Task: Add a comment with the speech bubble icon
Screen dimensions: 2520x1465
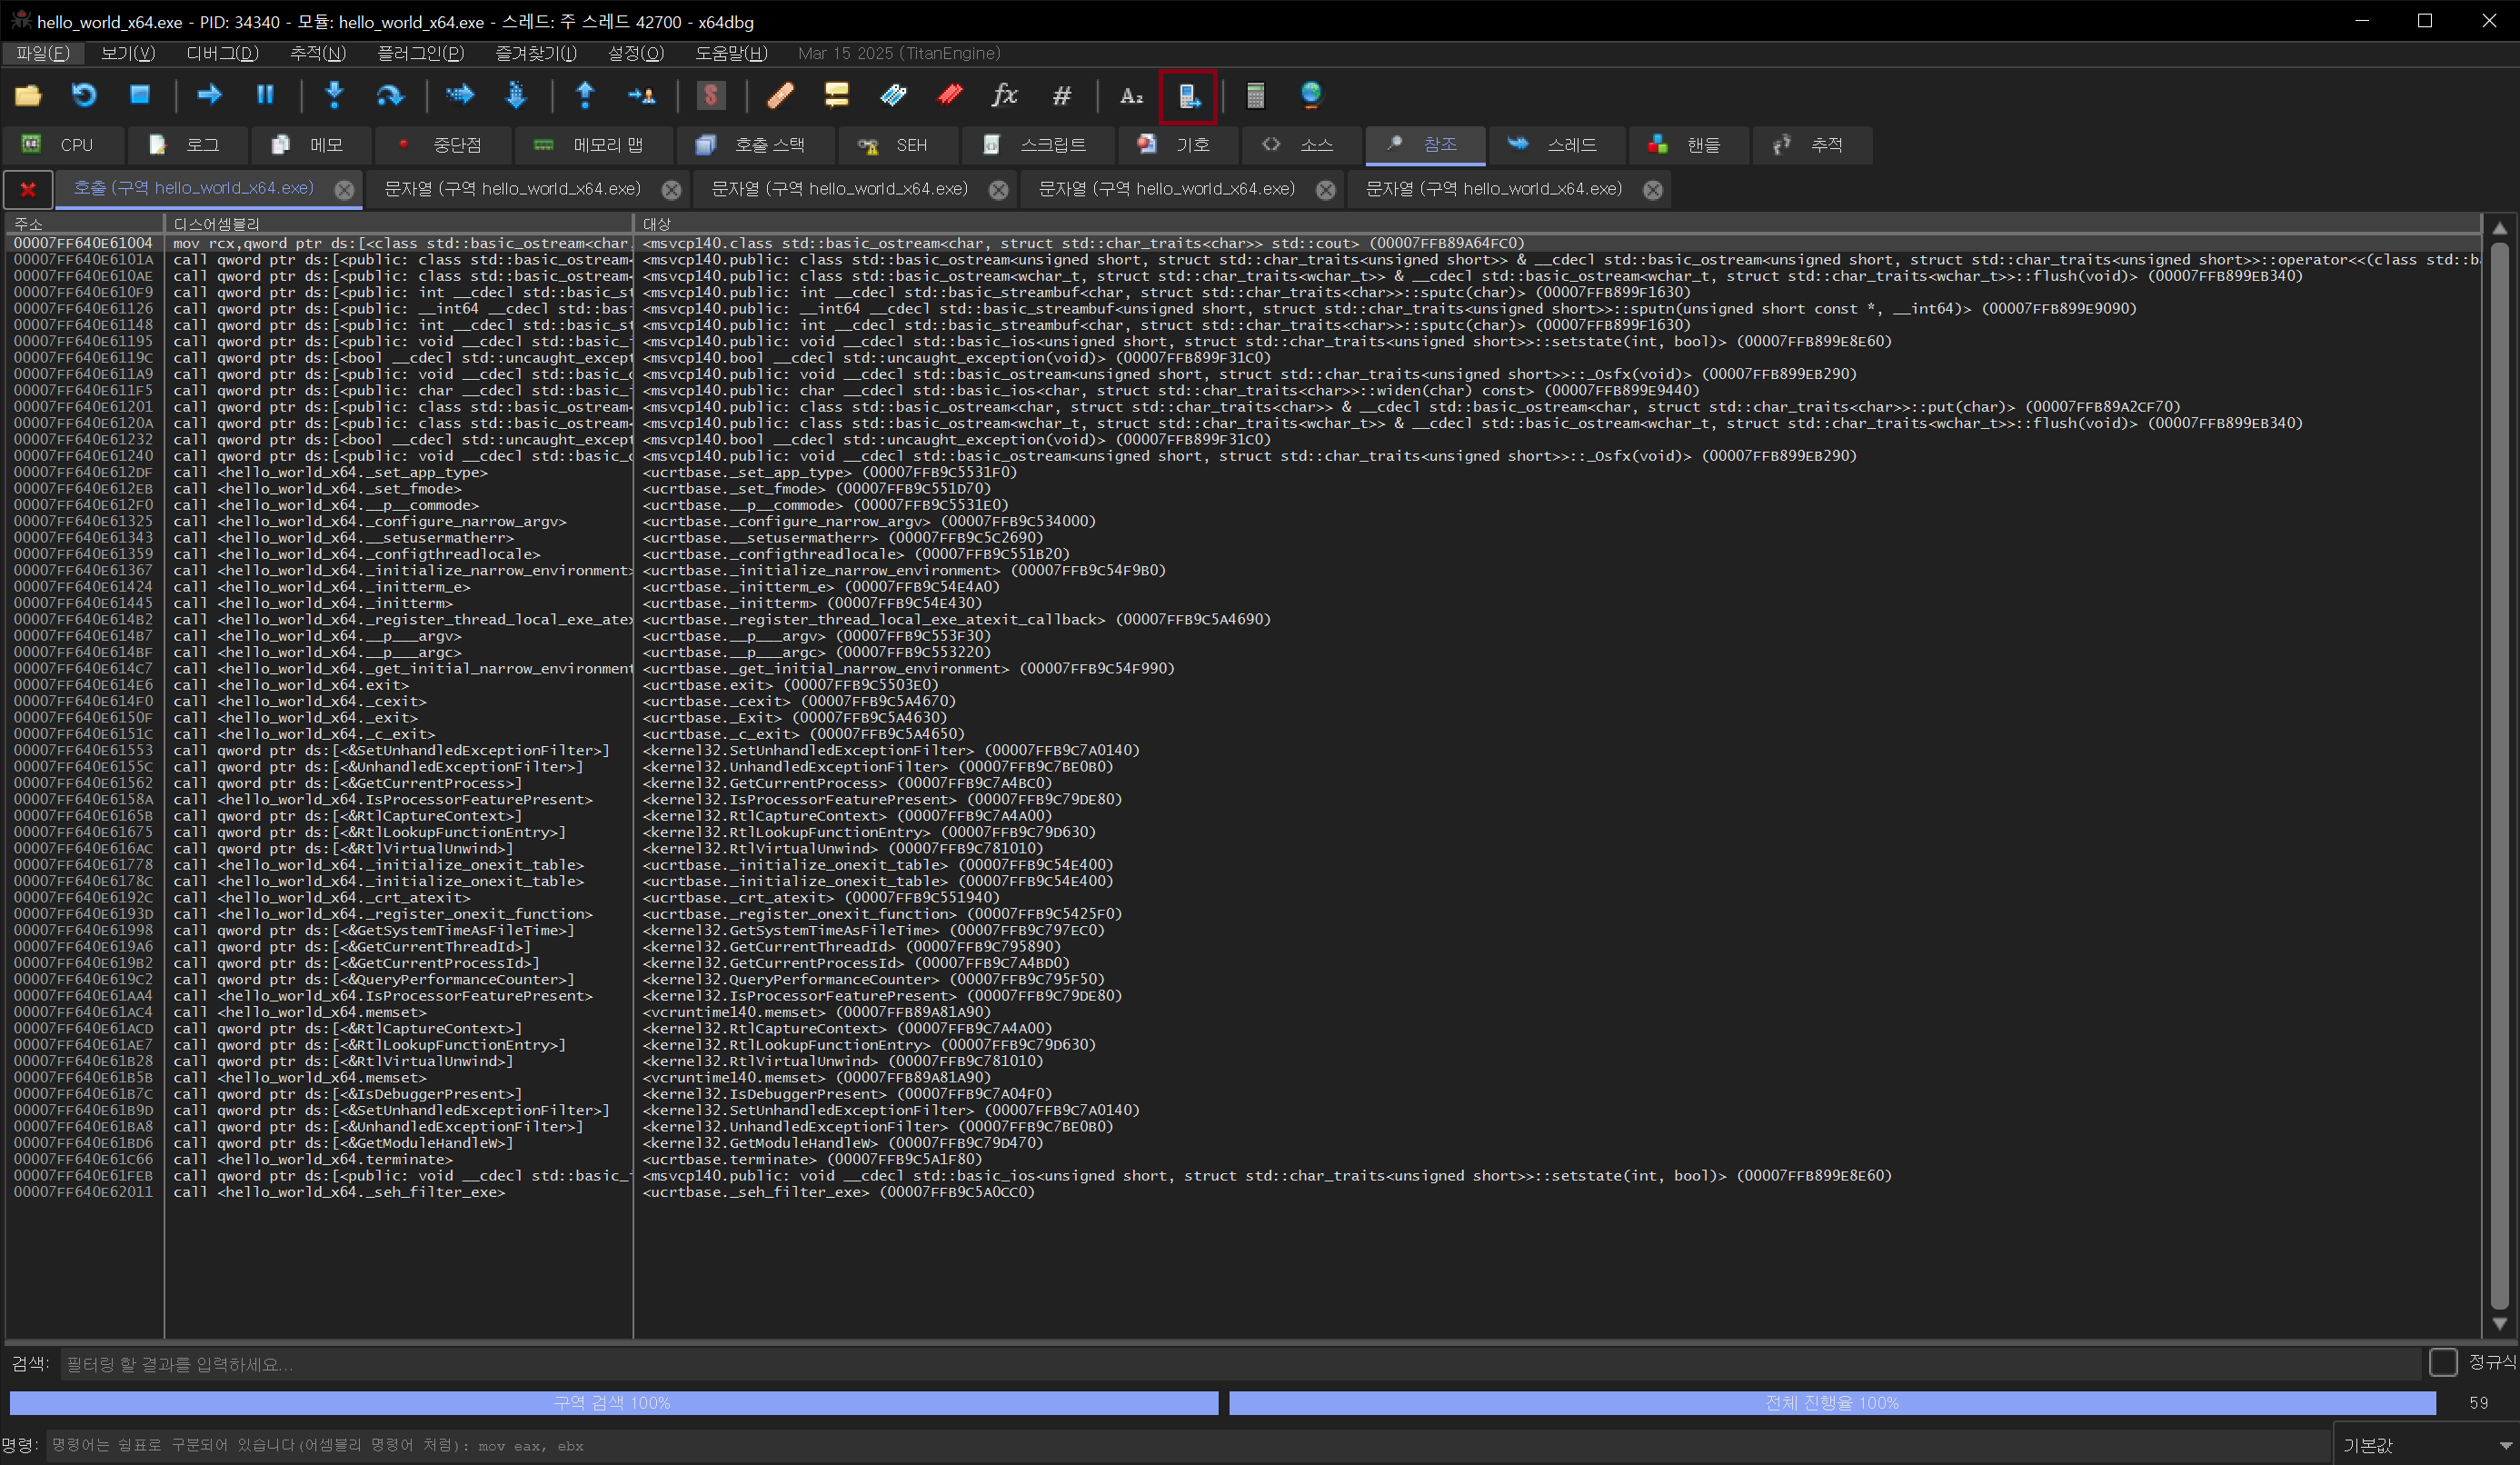Action: point(835,95)
